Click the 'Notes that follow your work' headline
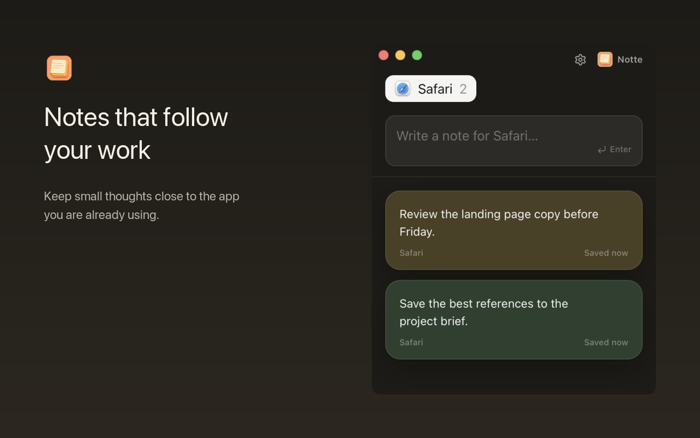The image size is (700, 438). [x=136, y=133]
